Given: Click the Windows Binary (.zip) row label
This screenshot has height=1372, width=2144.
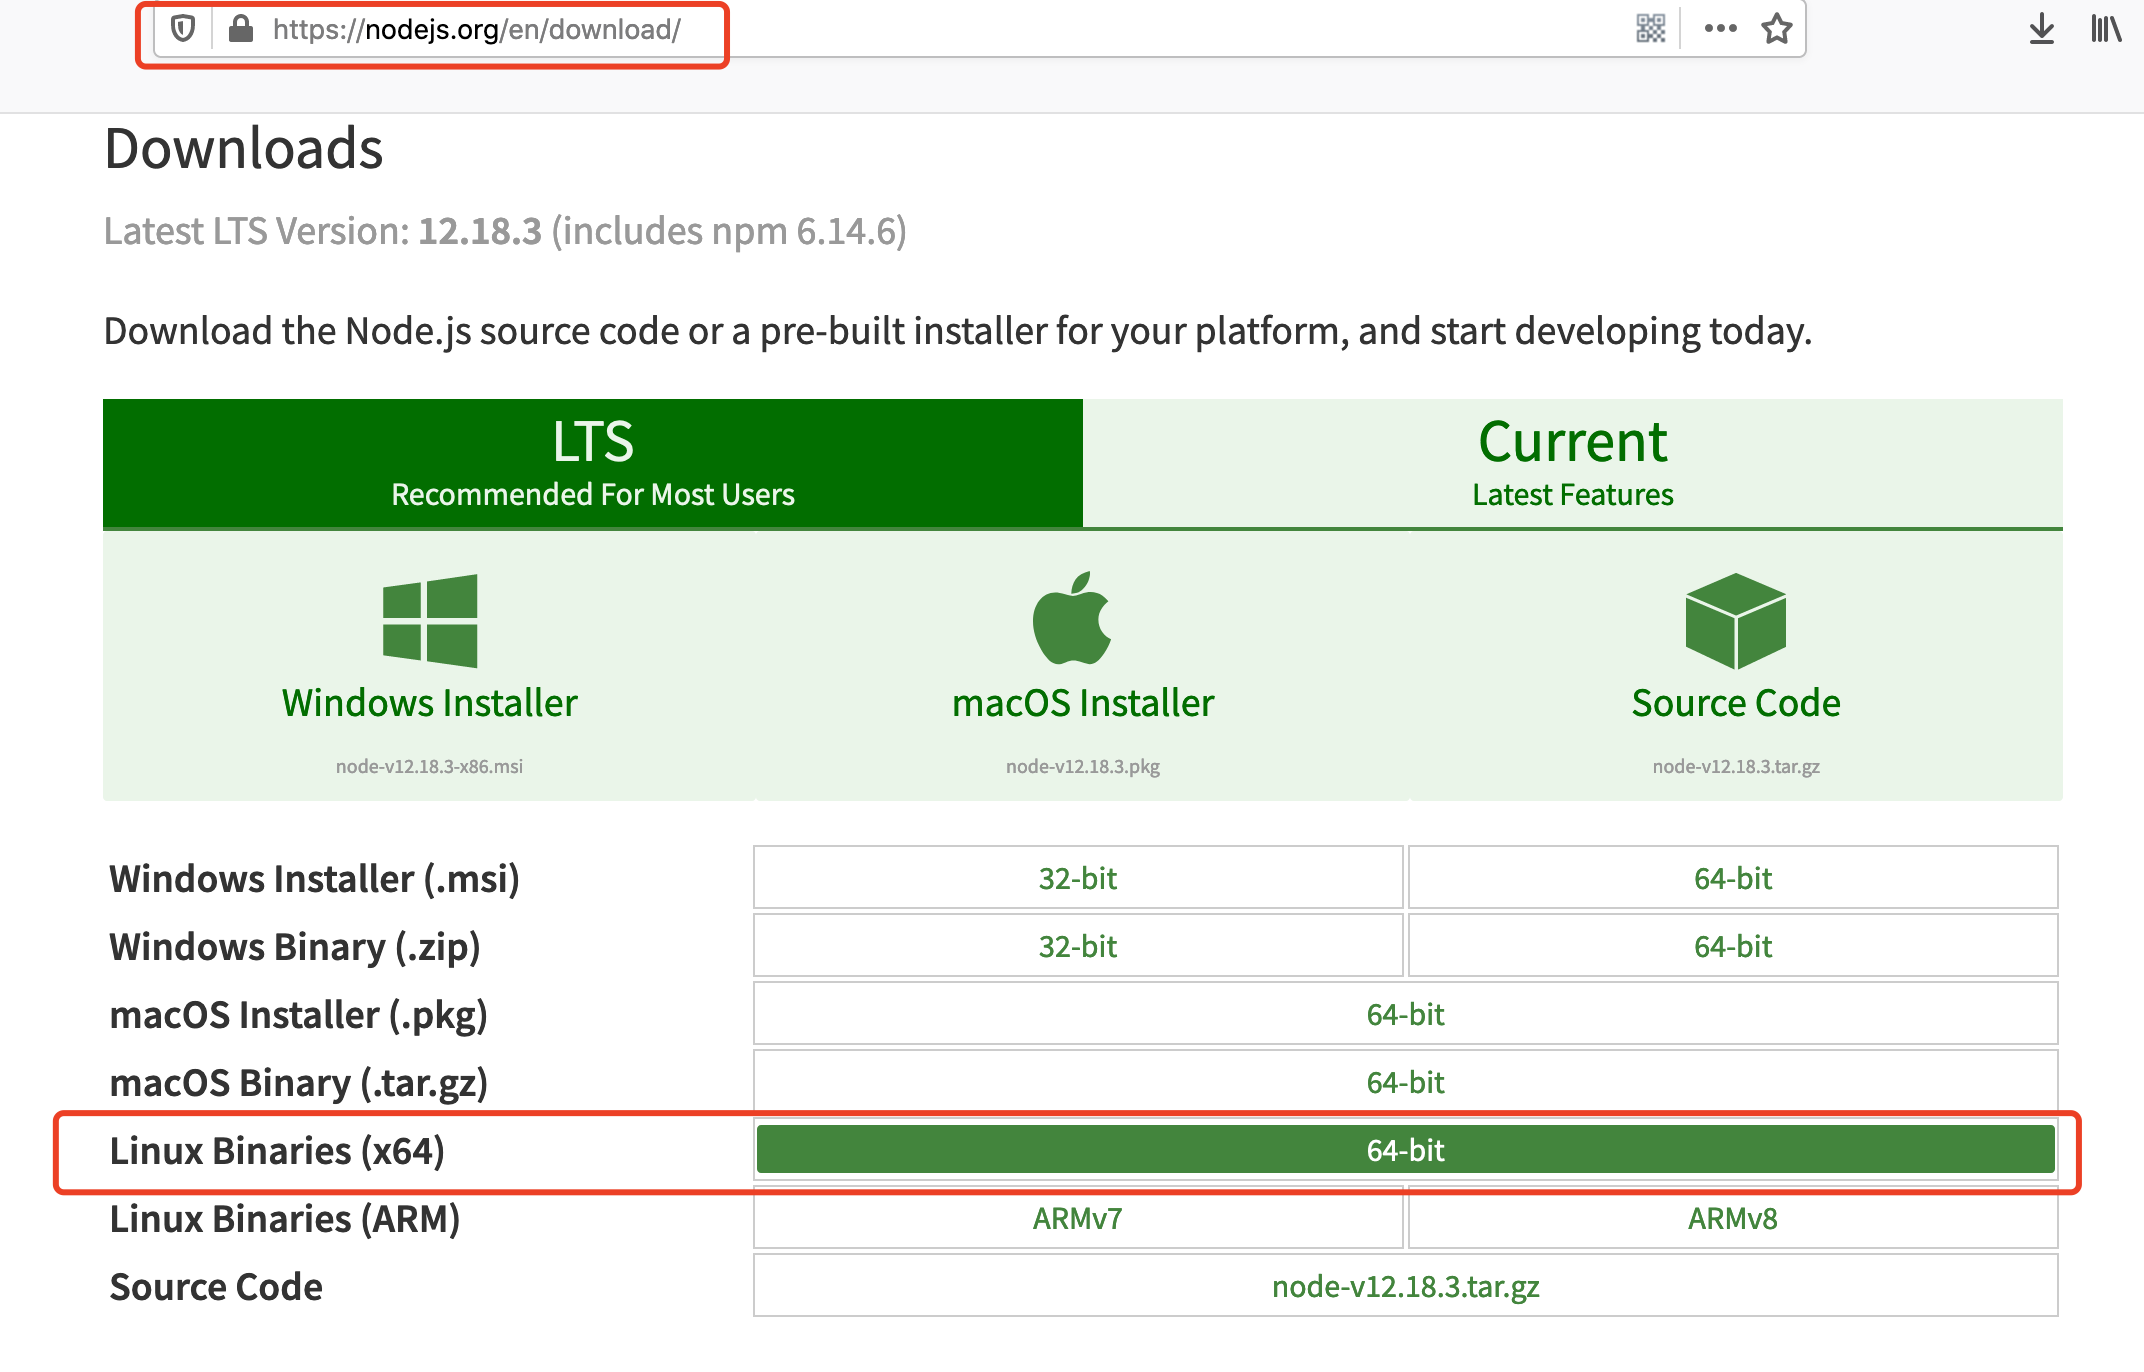Looking at the screenshot, I should [x=295, y=947].
